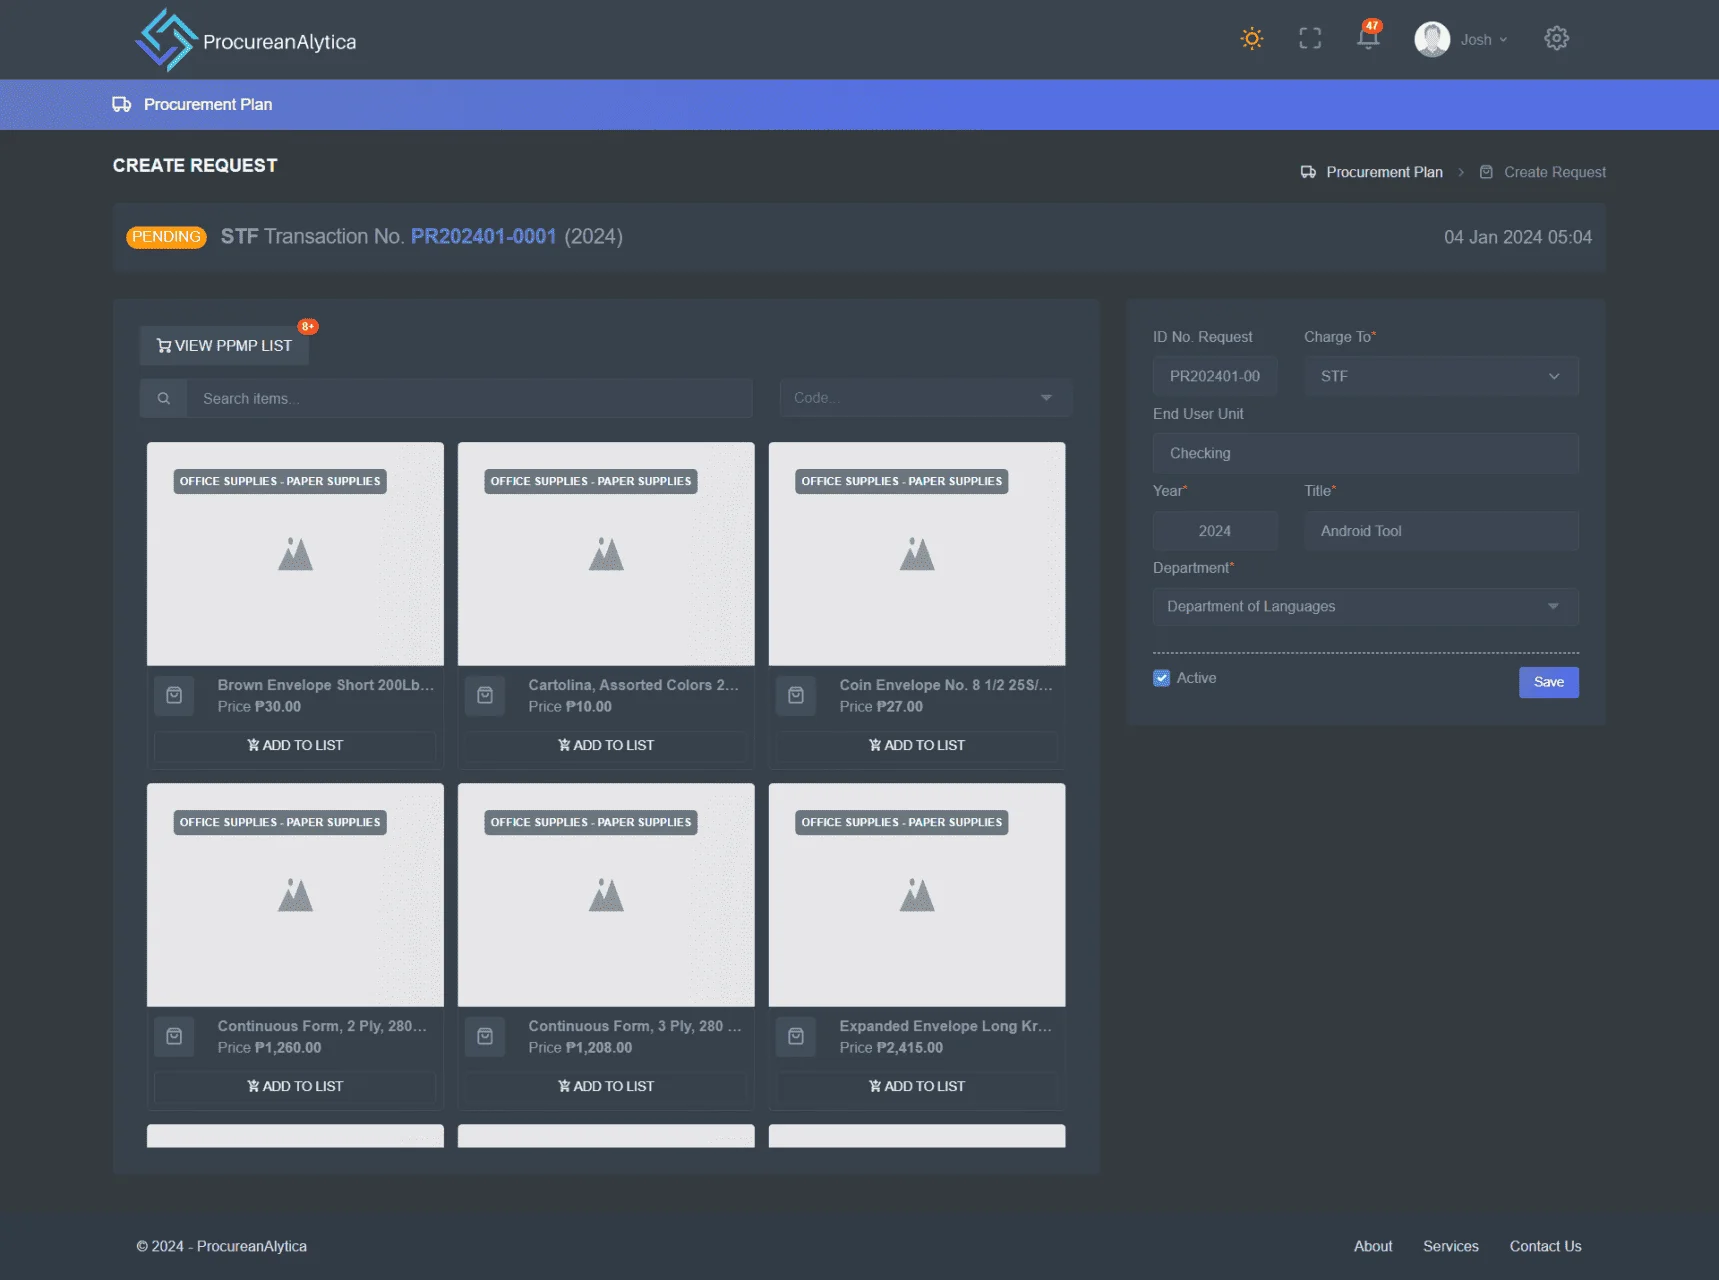Open Procurement Plan menu item
The image size is (1719, 1280).
pyautogui.click(x=208, y=104)
